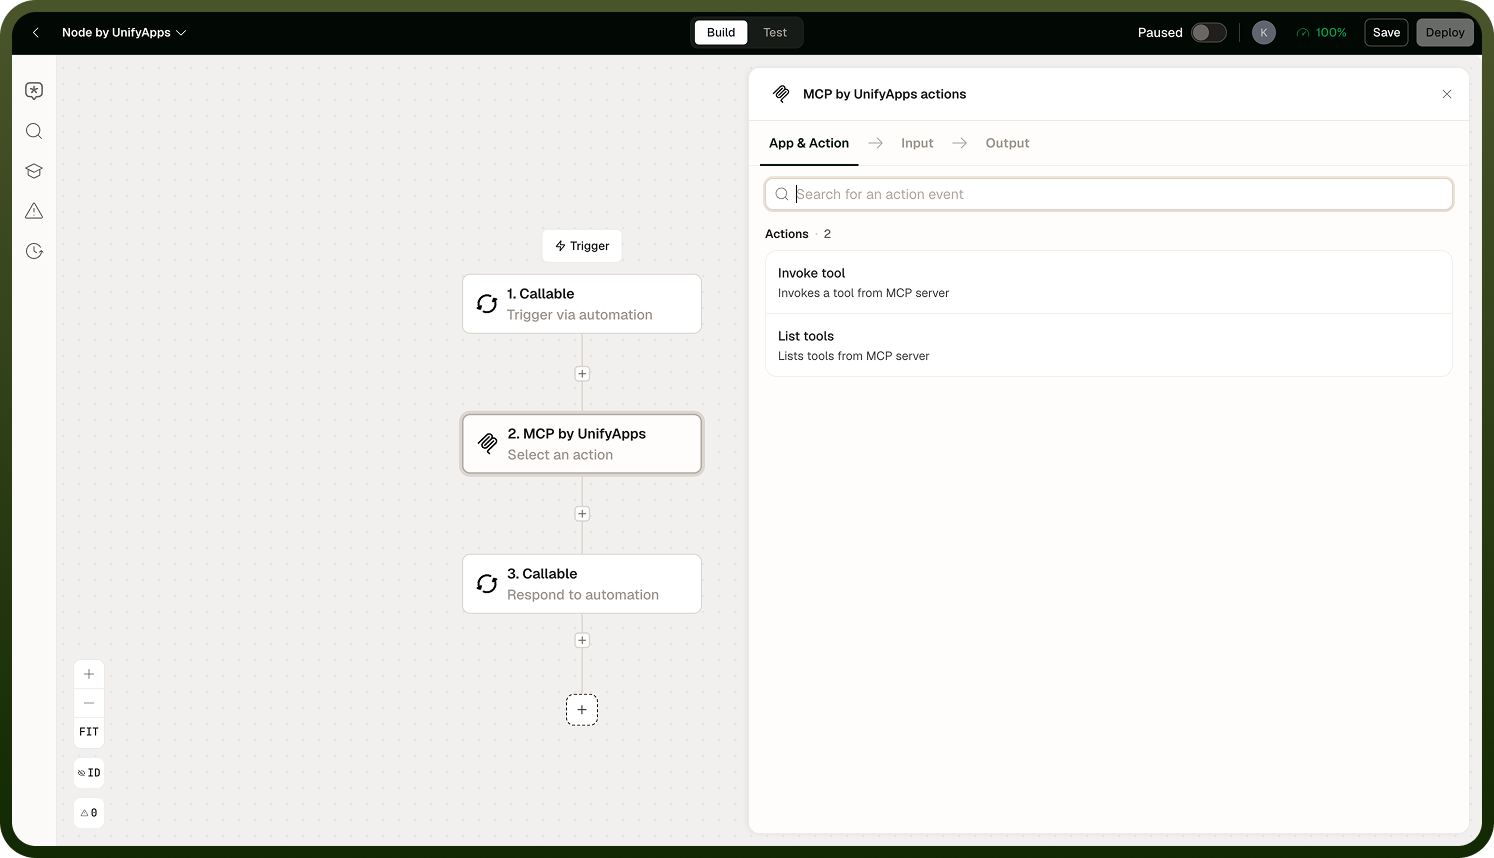This screenshot has height=858, width=1494.
Task: Deploy the automation
Action: [1445, 33]
